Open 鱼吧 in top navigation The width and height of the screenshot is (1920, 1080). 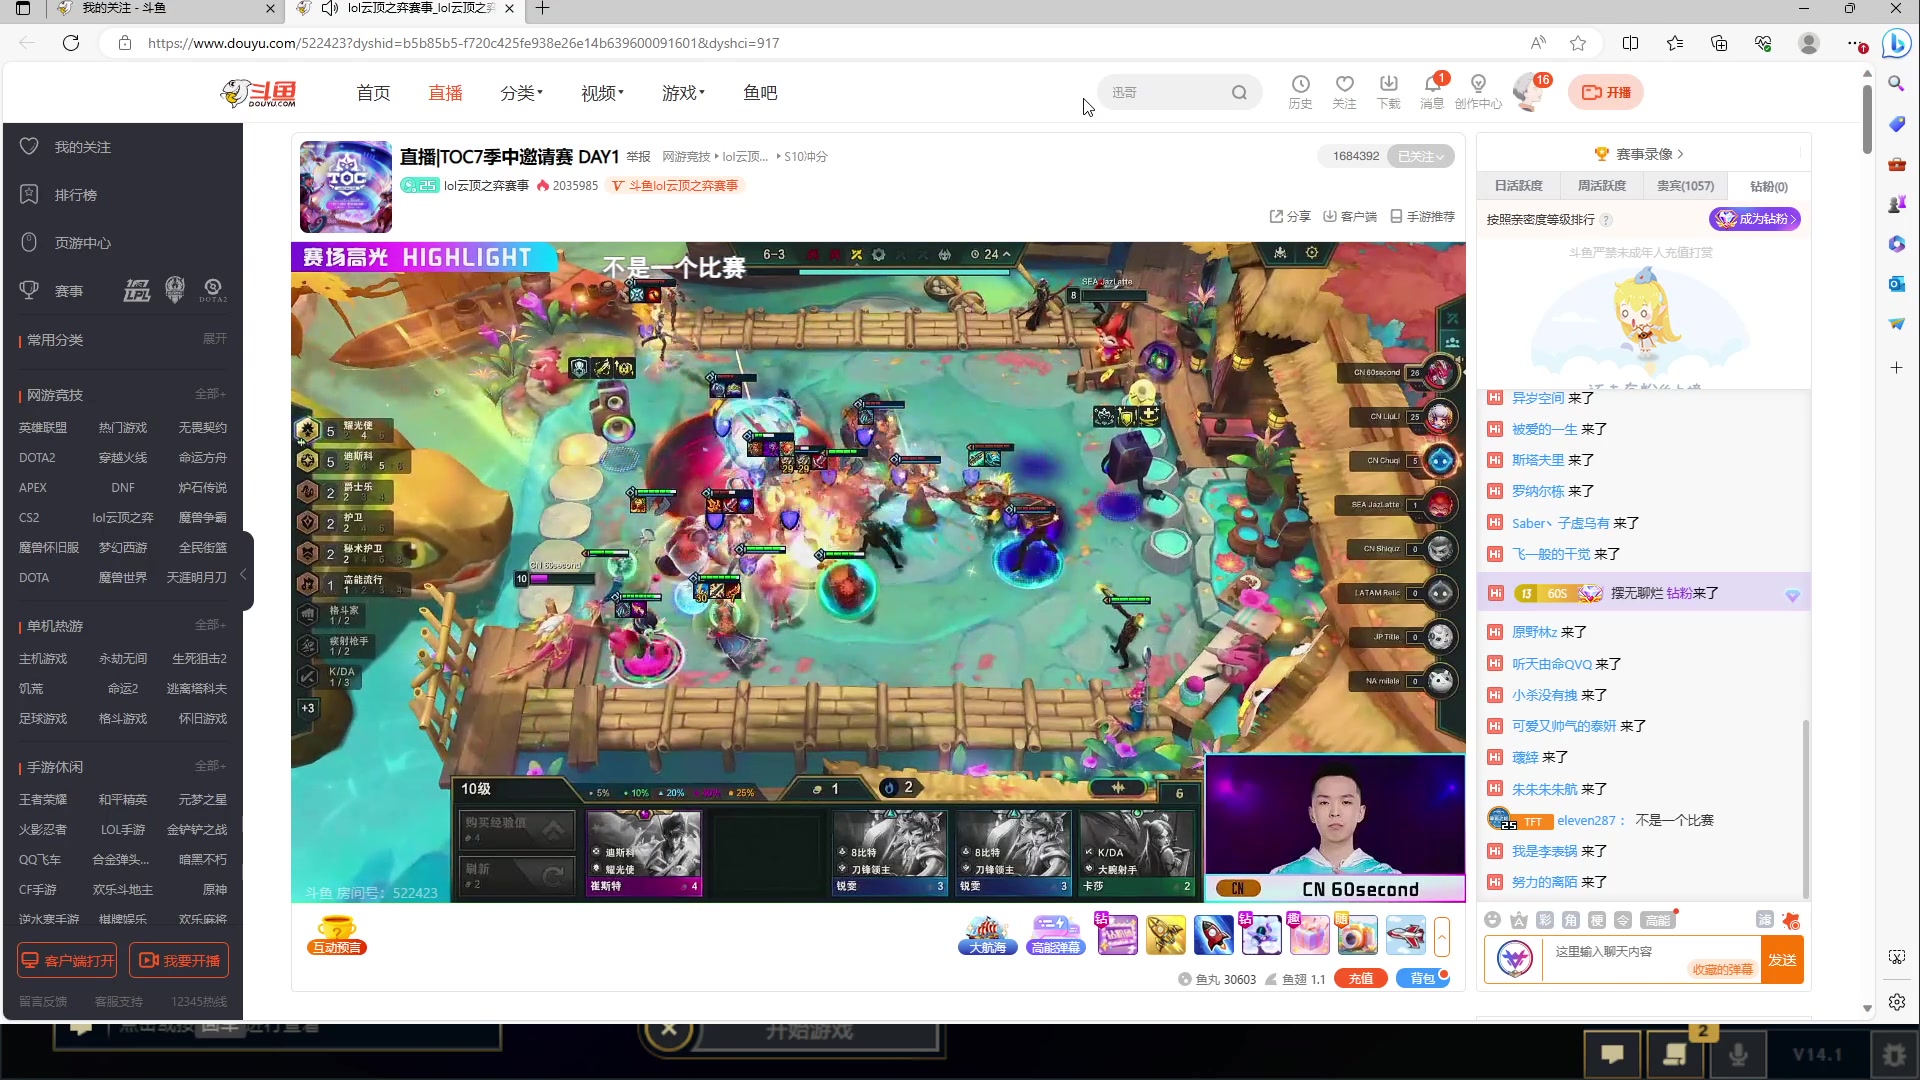tap(760, 93)
